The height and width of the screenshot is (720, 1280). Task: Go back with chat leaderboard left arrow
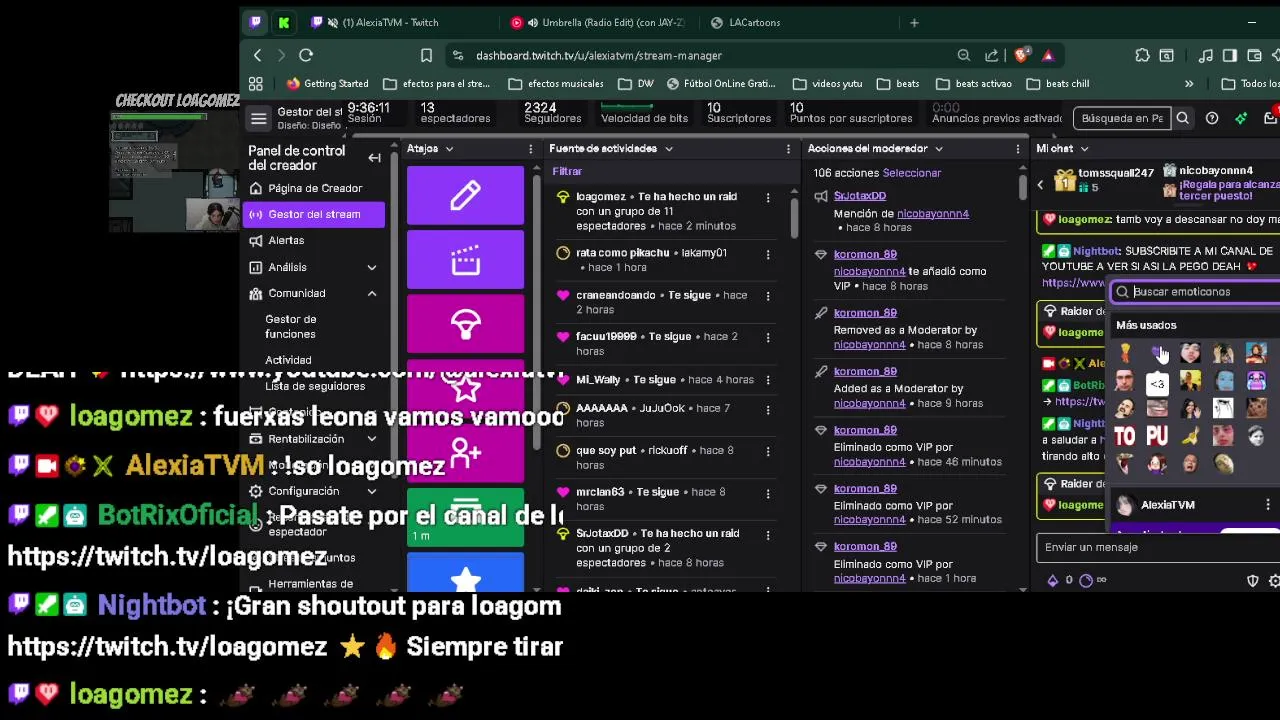tap(1040, 185)
